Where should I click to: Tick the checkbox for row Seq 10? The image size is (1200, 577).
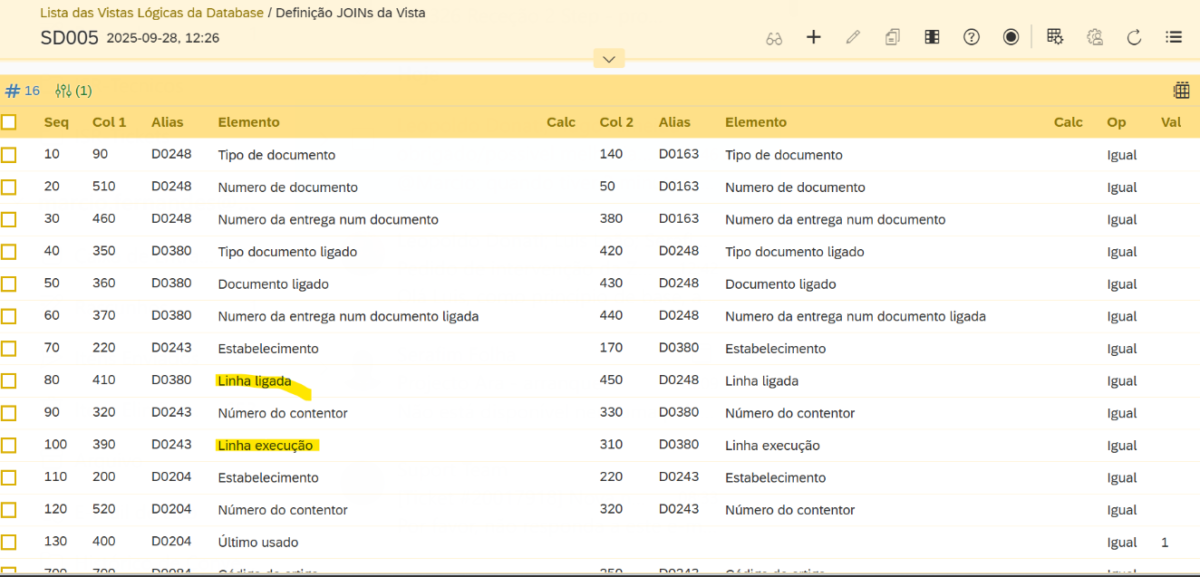[9, 155]
